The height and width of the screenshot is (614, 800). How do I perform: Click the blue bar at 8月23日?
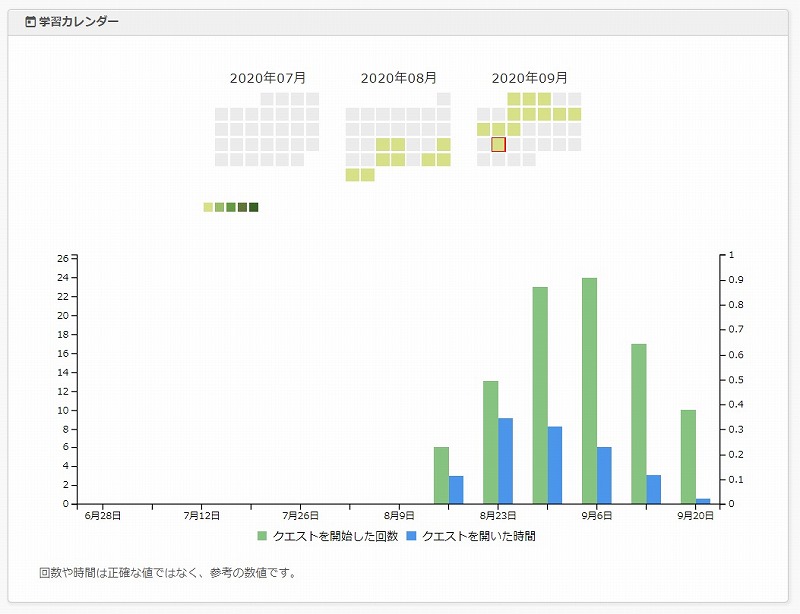click(506, 461)
